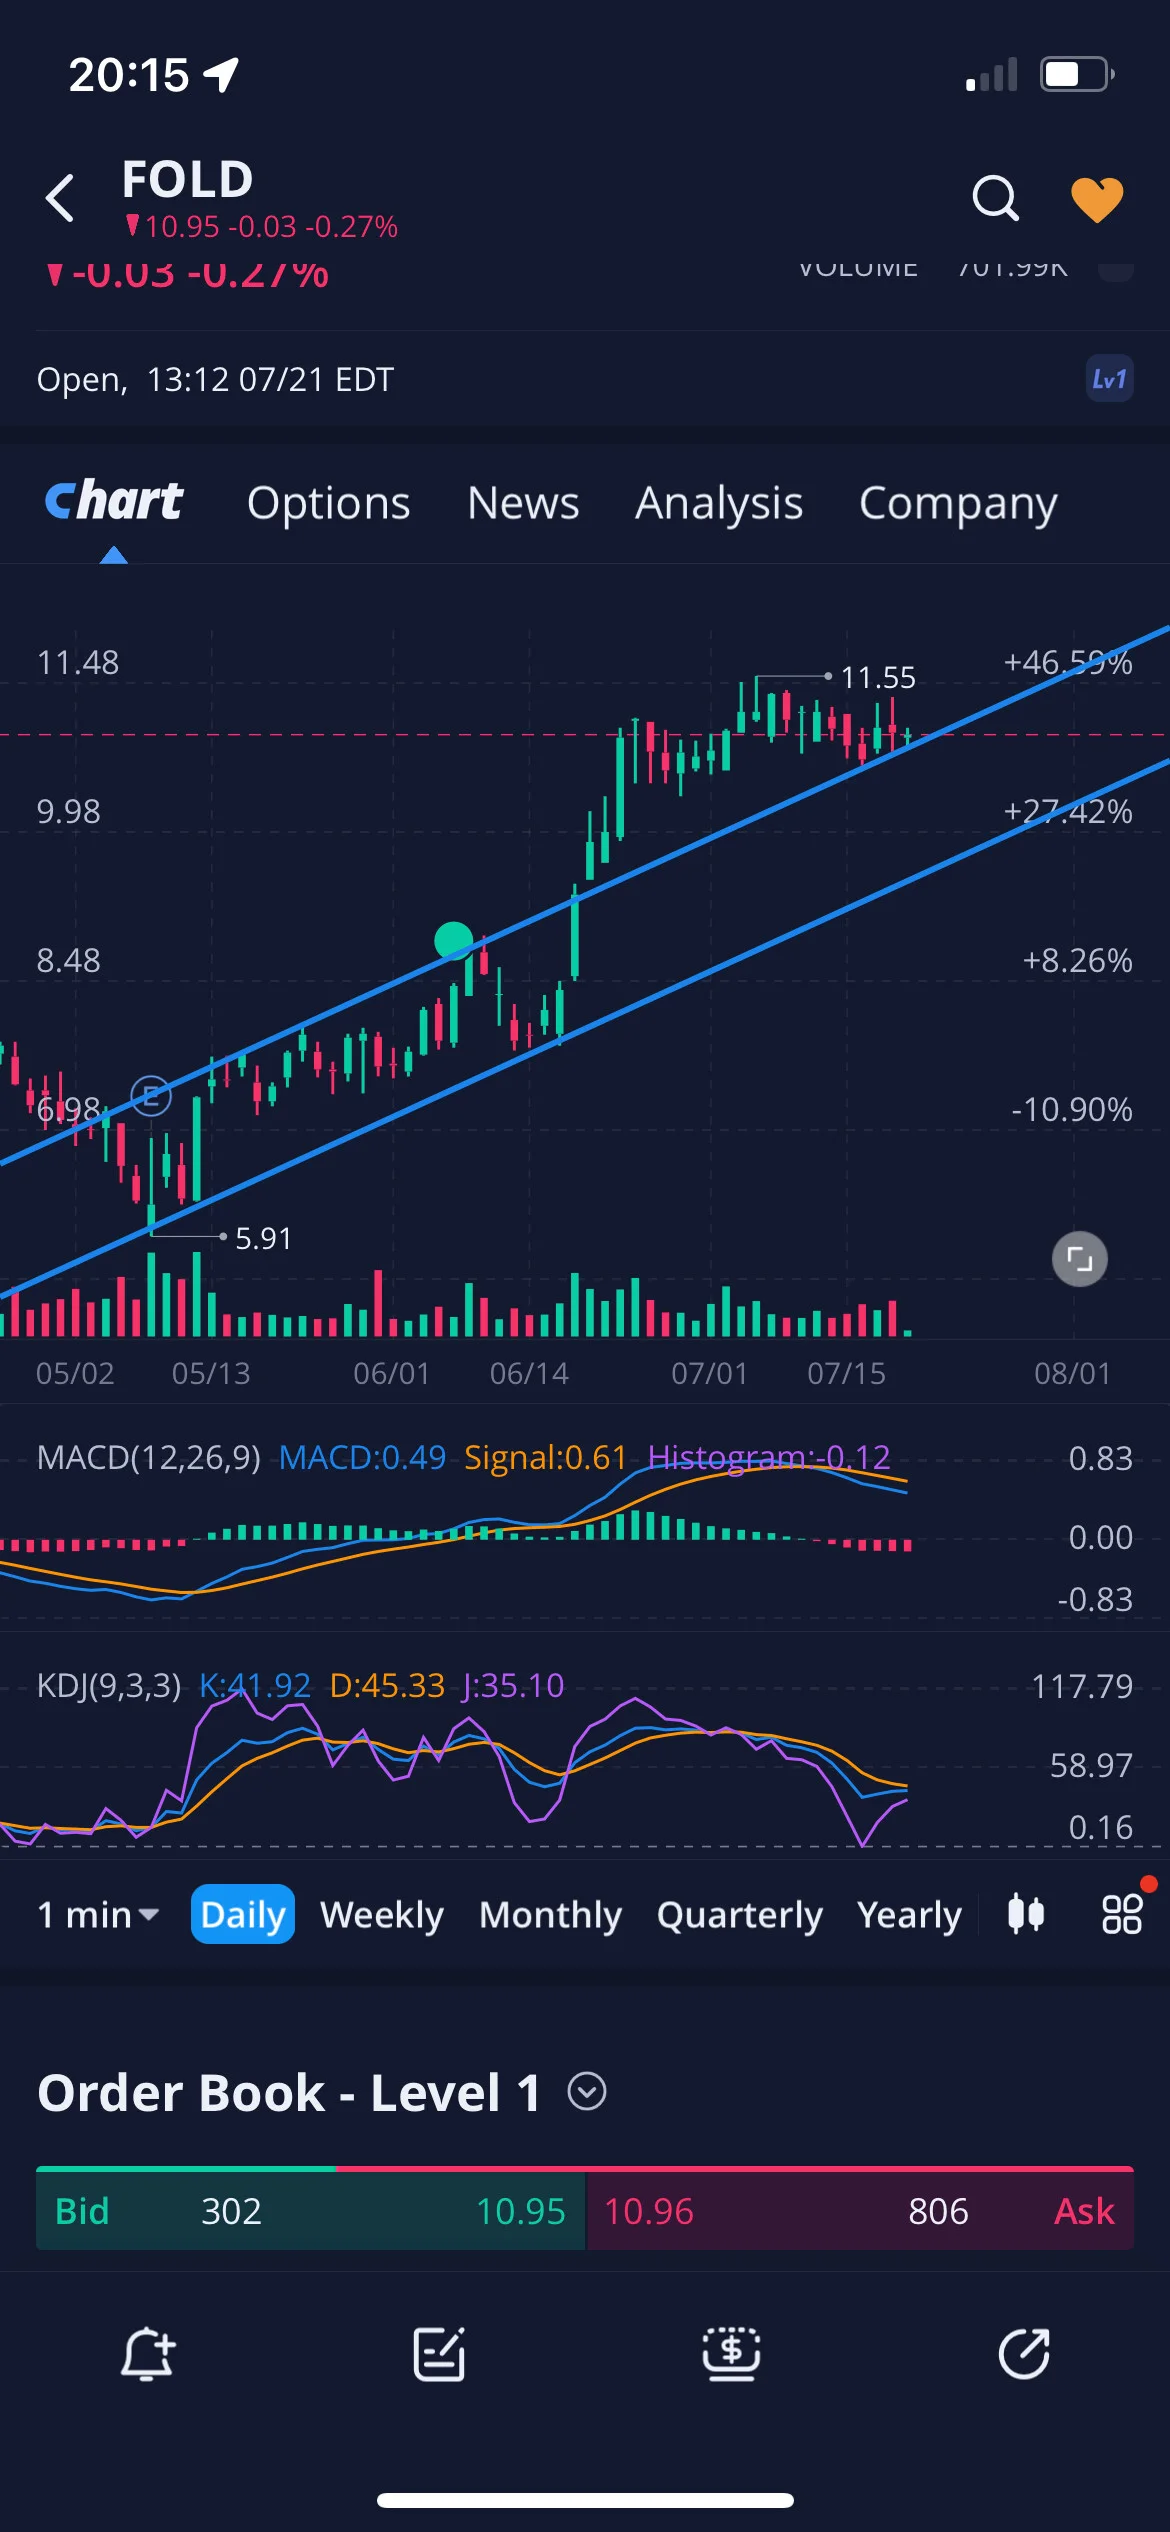Tap the dollar trade icon

click(731, 2353)
